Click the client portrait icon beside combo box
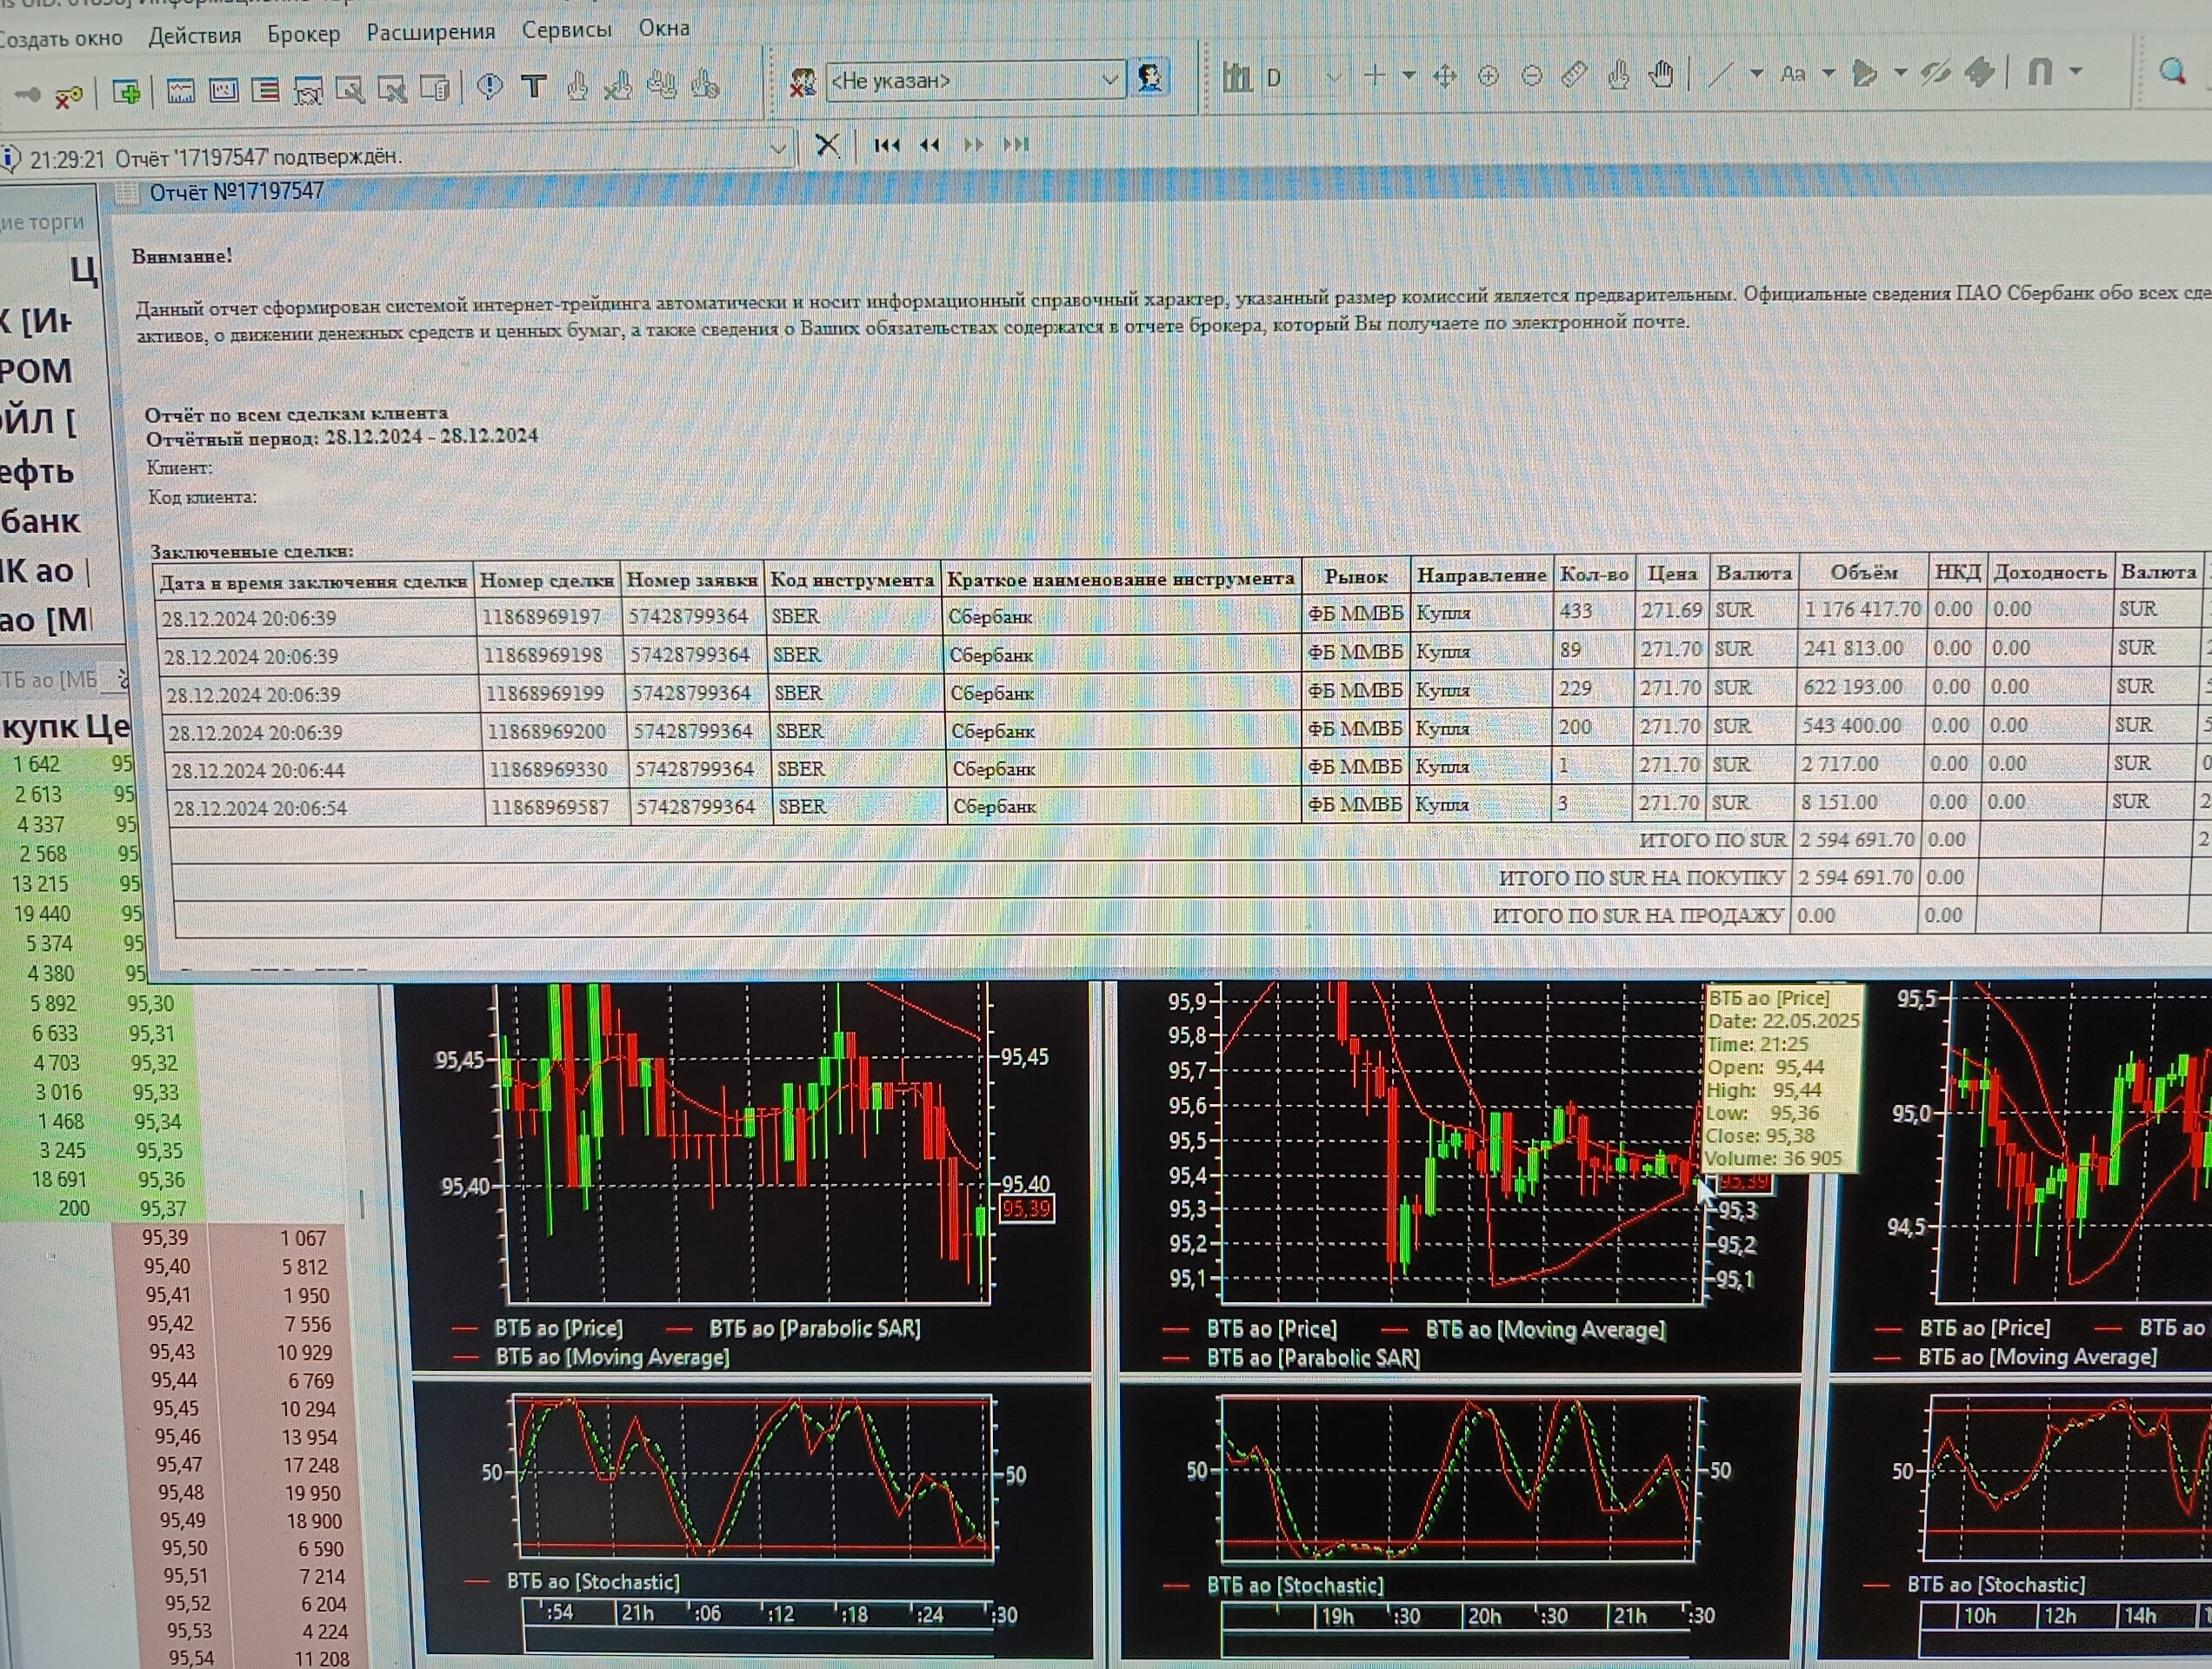Image resolution: width=2212 pixels, height=1669 pixels. (1150, 78)
